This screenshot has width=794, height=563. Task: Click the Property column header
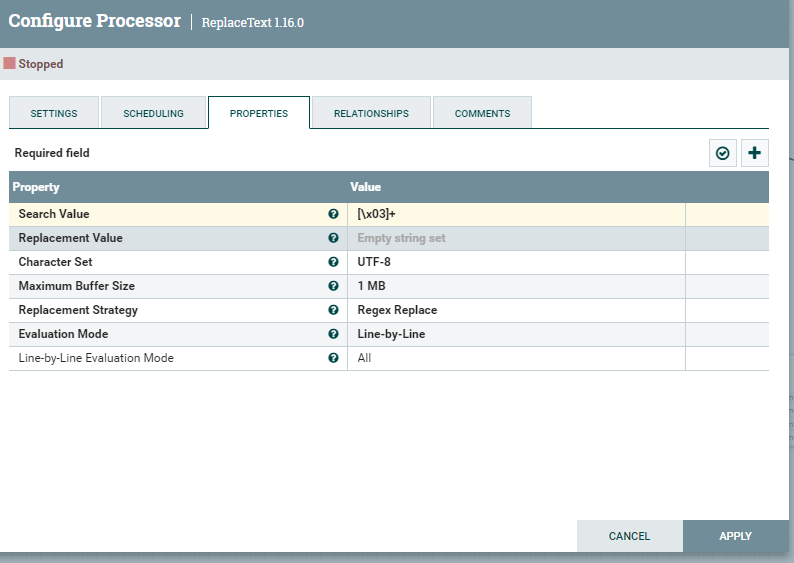click(36, 187)
